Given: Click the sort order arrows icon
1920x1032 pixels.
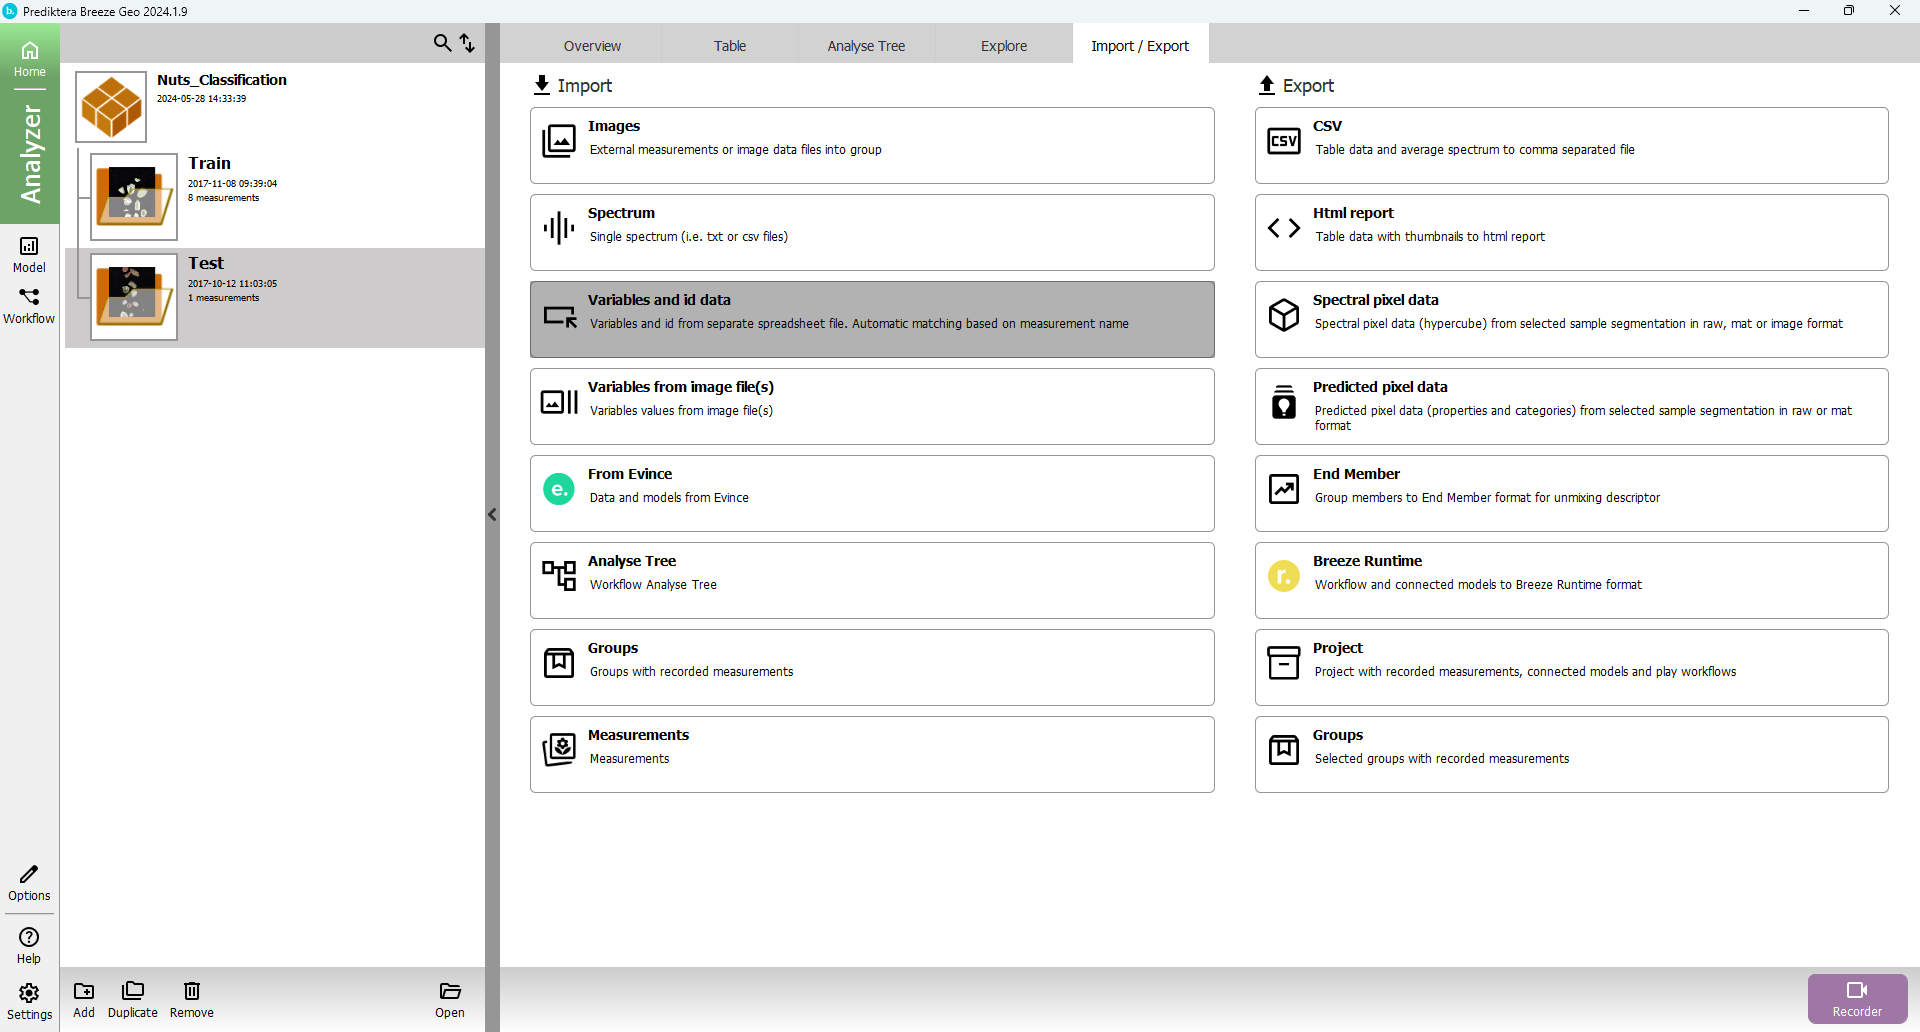Looking at the screenshot, I should click(x=467, y=43).
